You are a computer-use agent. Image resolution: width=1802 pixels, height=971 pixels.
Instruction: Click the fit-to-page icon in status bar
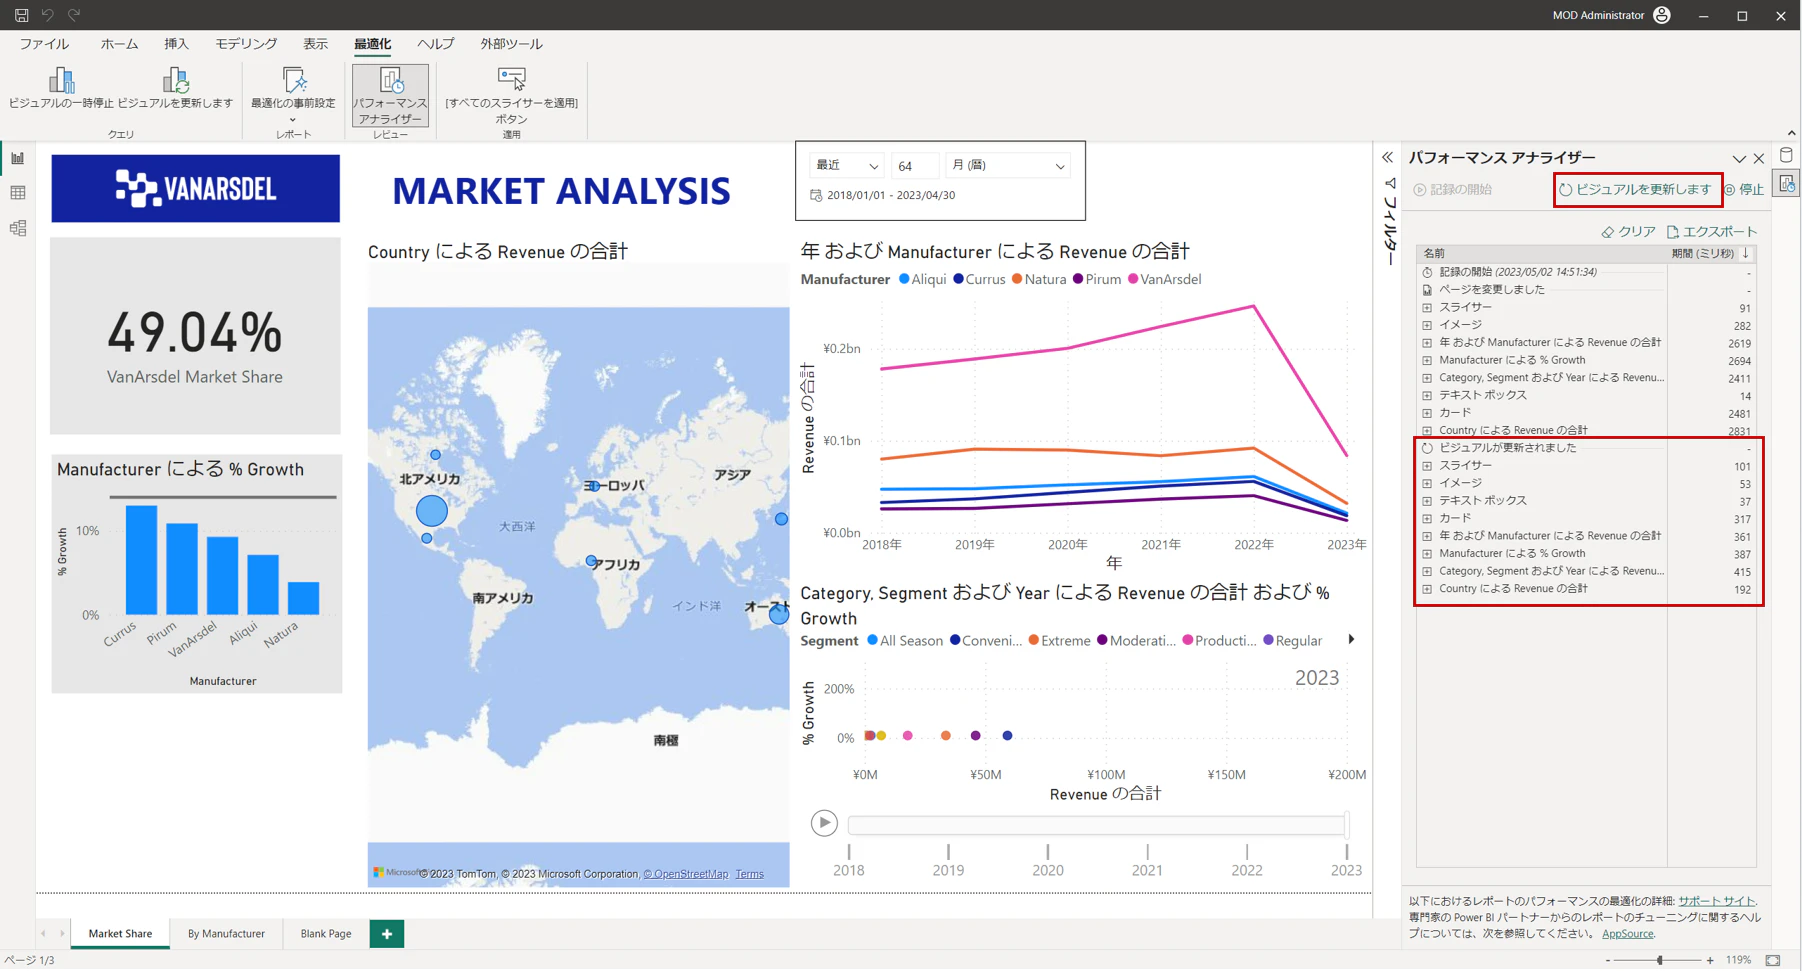[1773, 960]
